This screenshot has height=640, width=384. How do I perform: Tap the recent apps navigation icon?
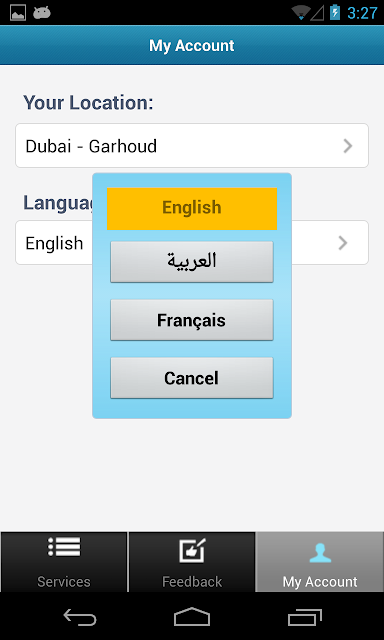click(x=304, y=617)
